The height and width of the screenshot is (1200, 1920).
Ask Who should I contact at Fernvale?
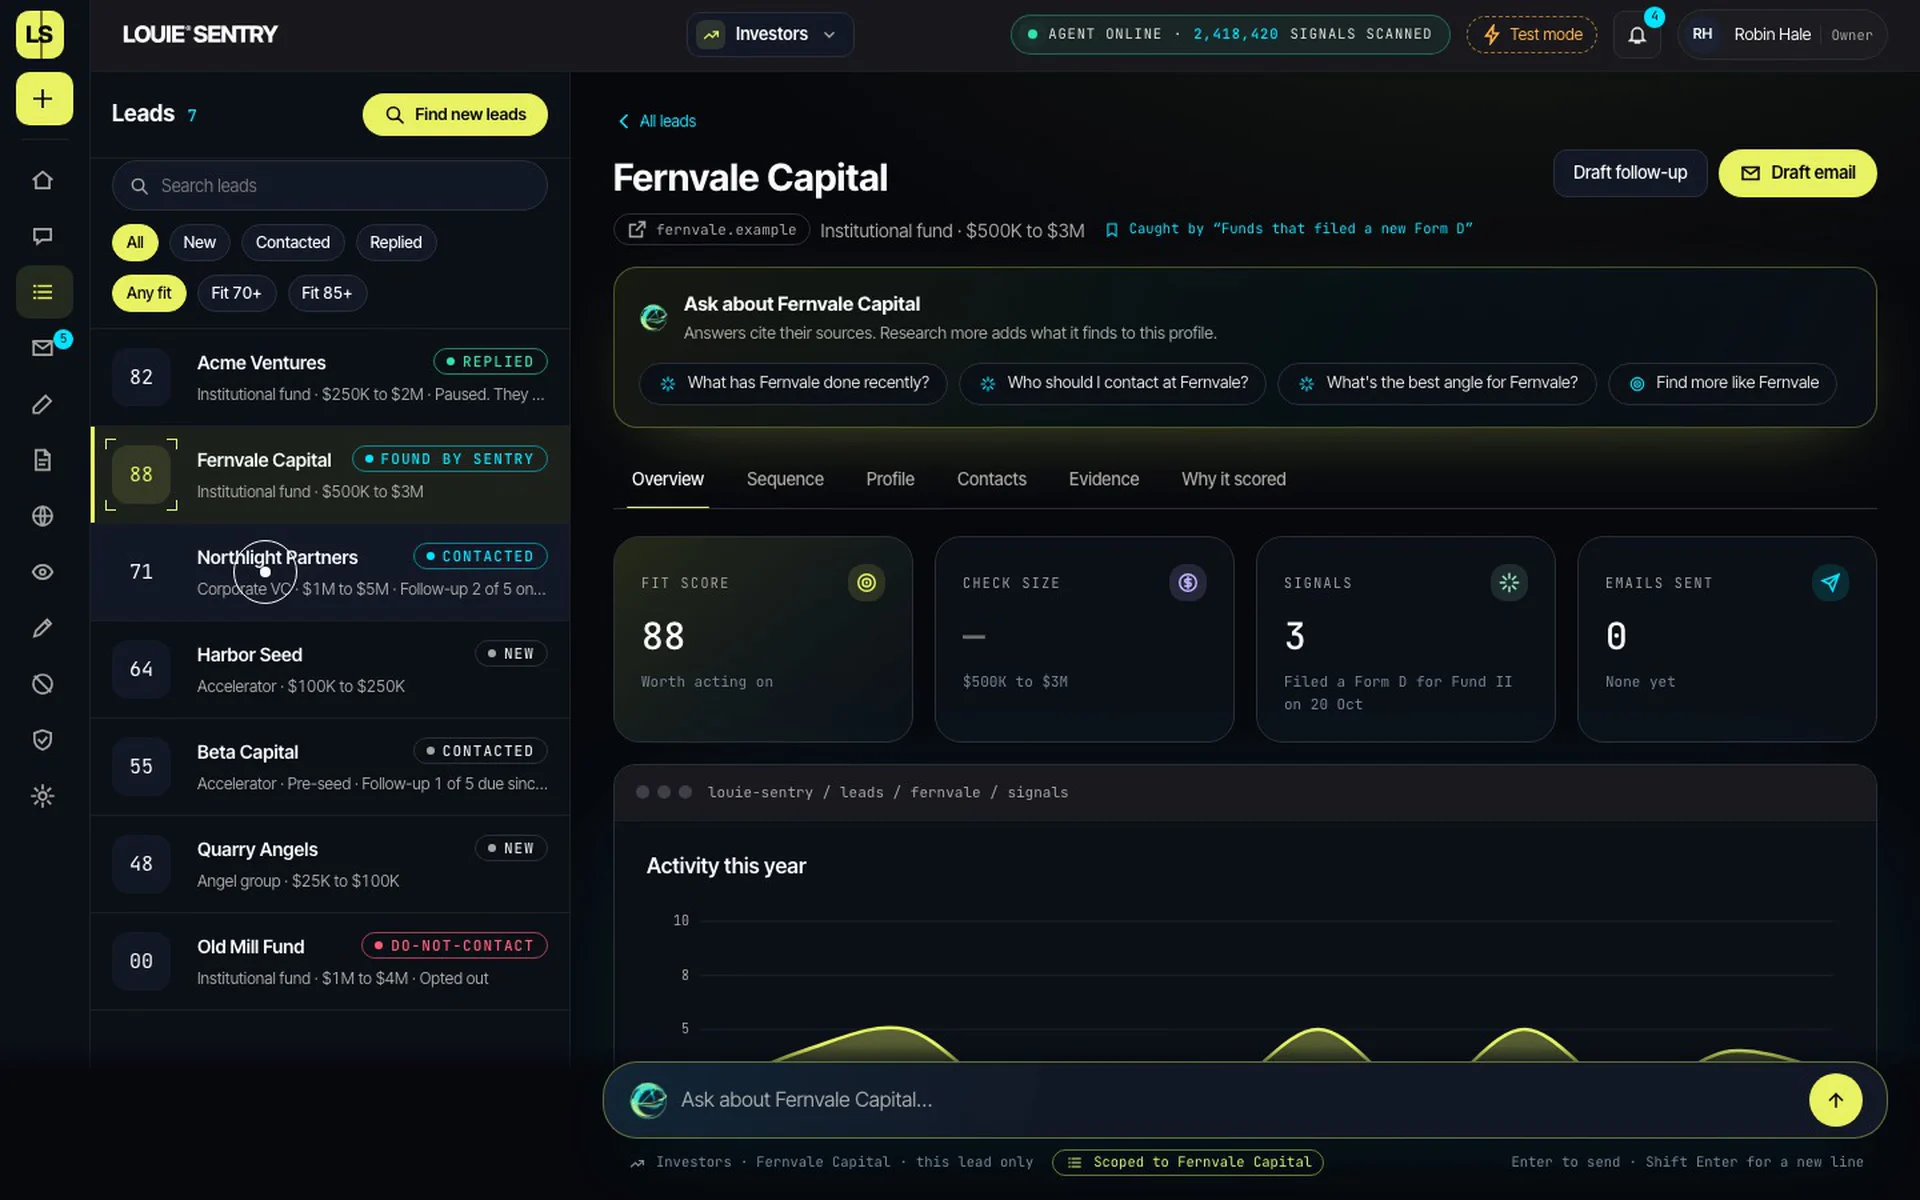point(1112,383)
